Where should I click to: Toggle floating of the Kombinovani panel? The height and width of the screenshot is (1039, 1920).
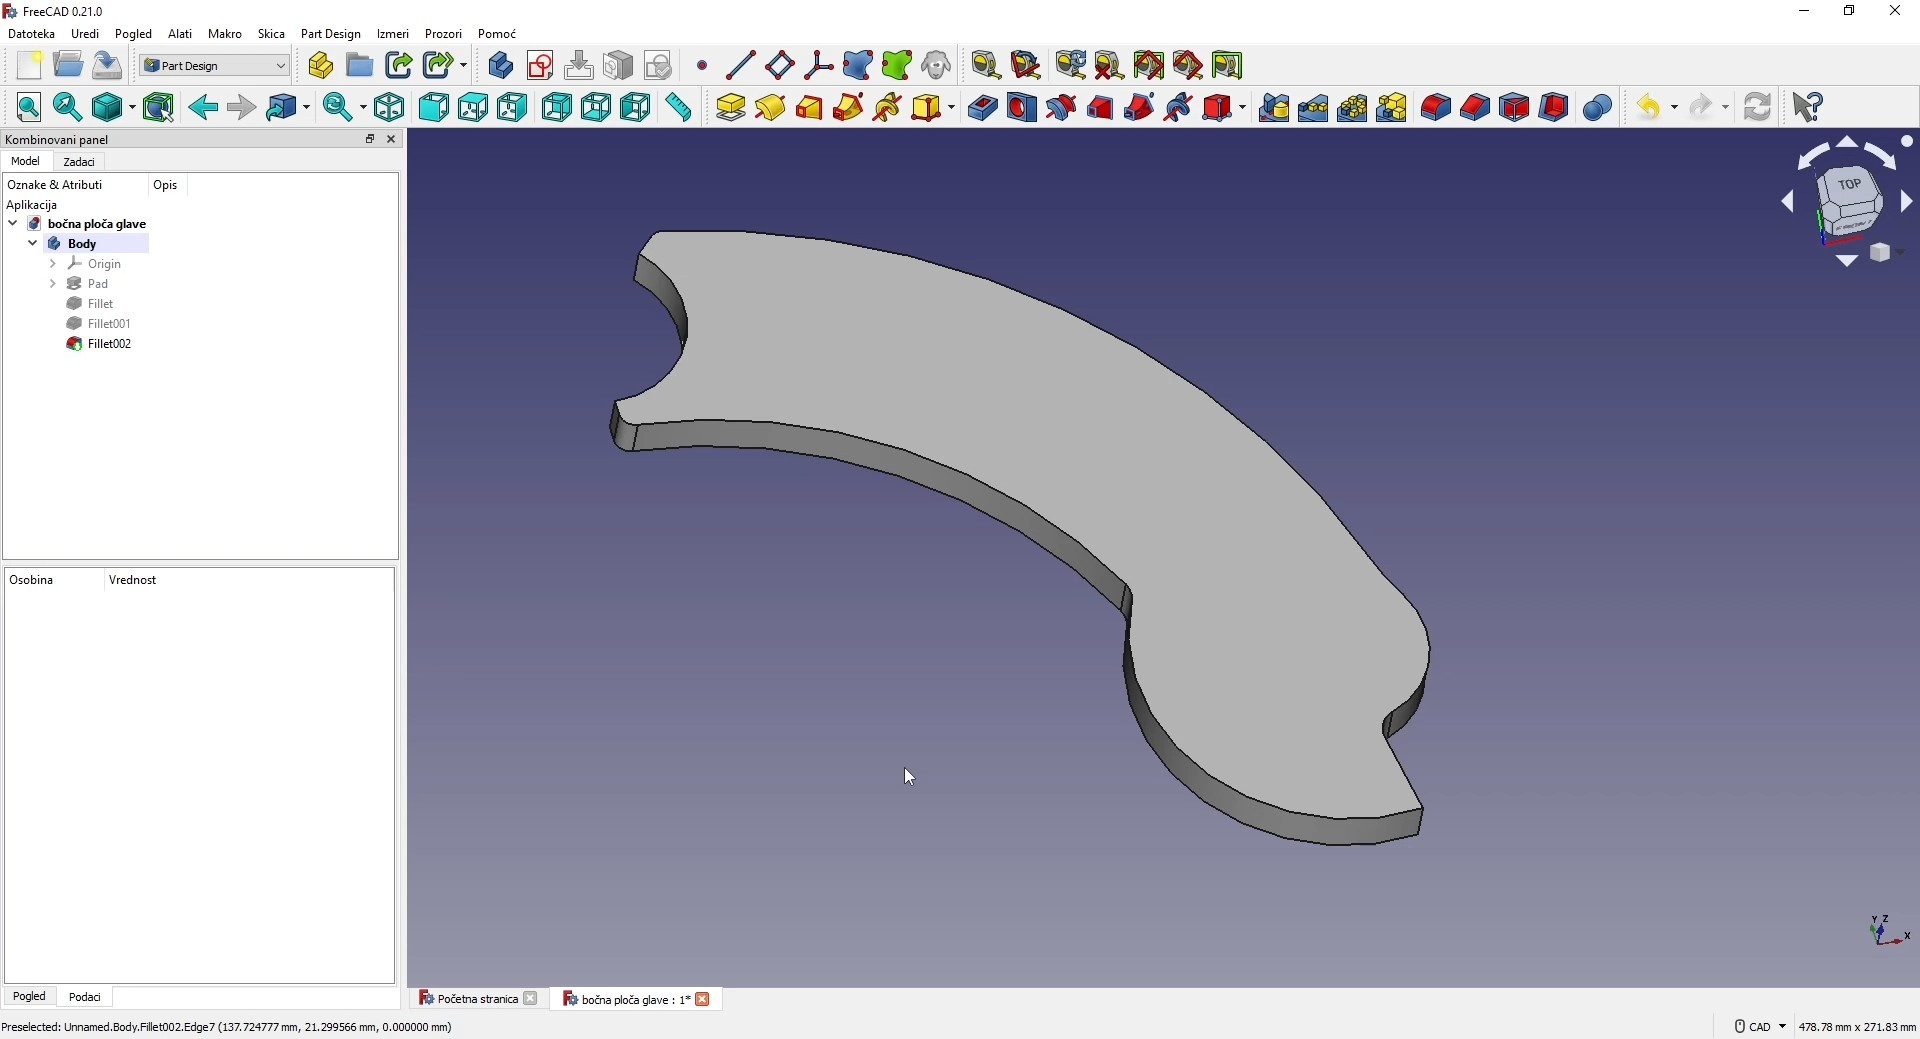[x=370, y=140]
